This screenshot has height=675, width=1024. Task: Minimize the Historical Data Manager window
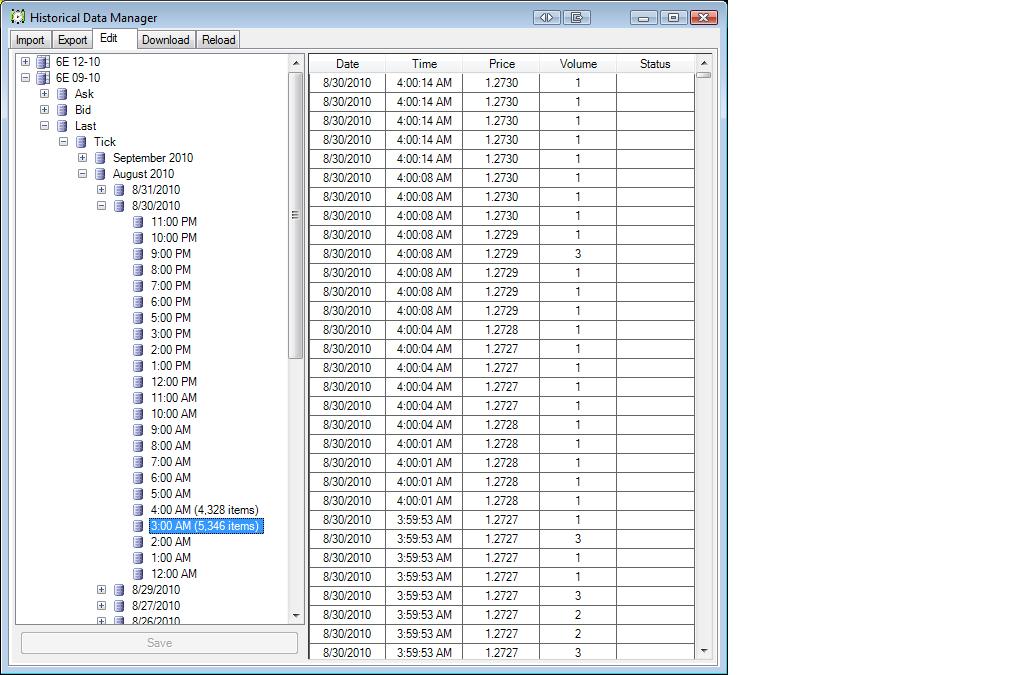643,18
